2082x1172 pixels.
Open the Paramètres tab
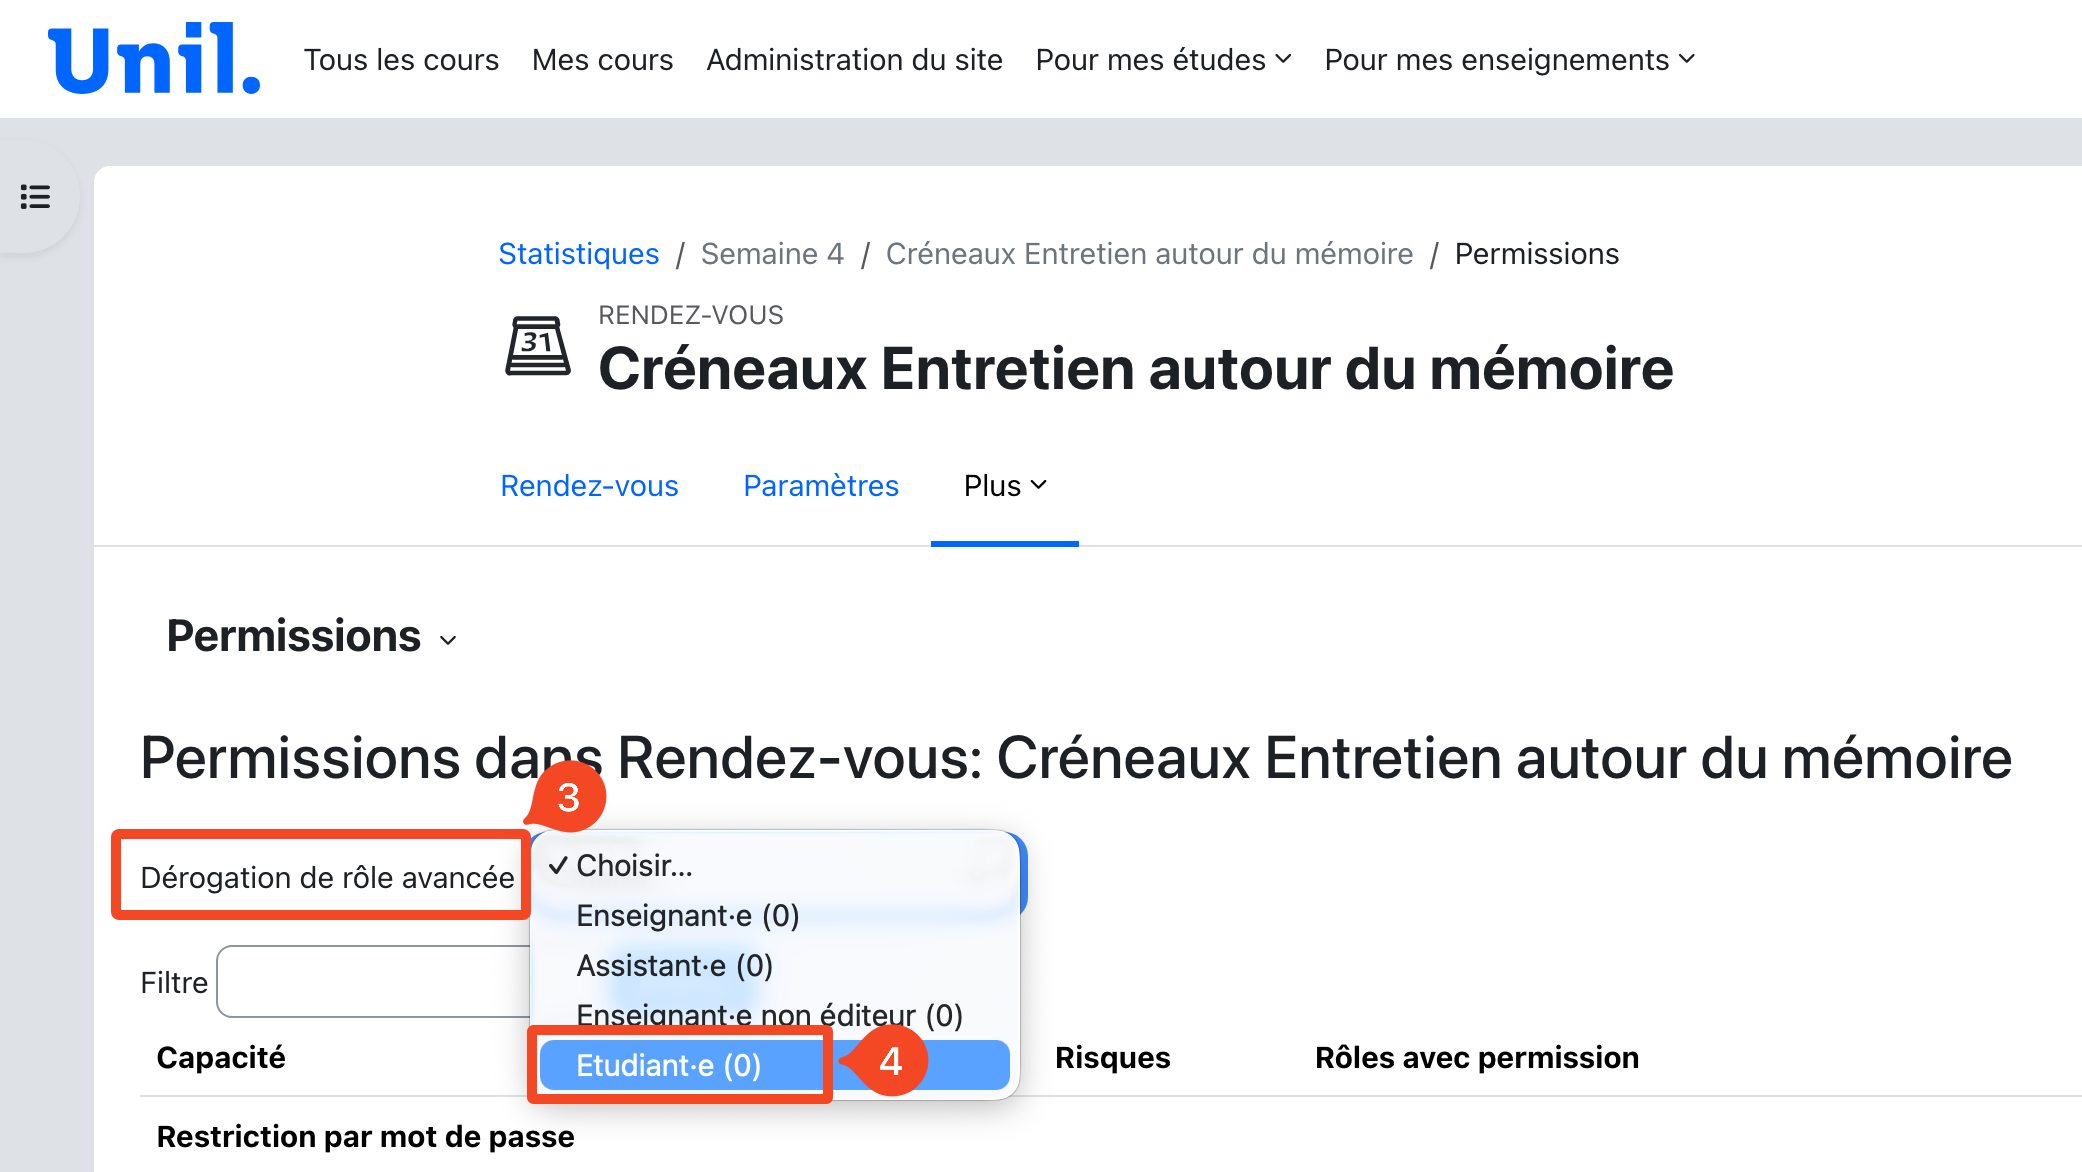(821, 486)
